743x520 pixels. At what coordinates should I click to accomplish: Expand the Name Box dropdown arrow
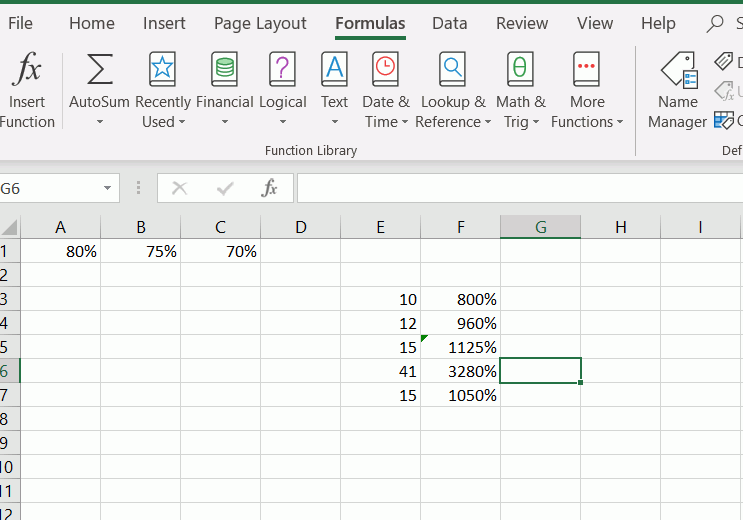[x=107, y=188]
